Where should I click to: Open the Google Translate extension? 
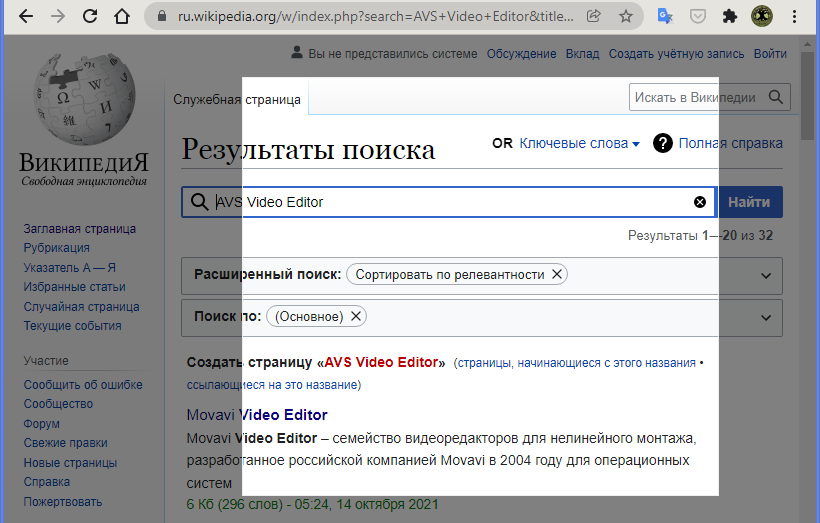(x=665, y=17)
